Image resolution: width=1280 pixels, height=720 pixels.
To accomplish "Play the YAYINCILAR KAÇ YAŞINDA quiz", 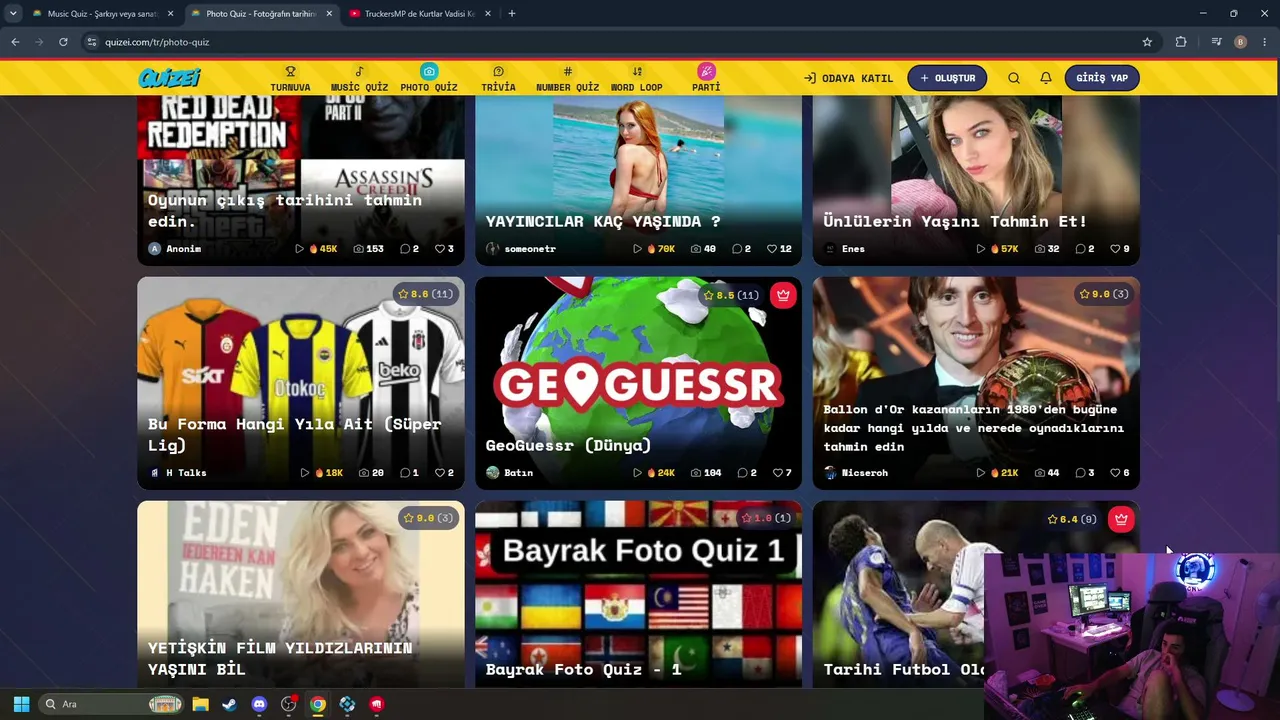I will click(x=637, y=249).
